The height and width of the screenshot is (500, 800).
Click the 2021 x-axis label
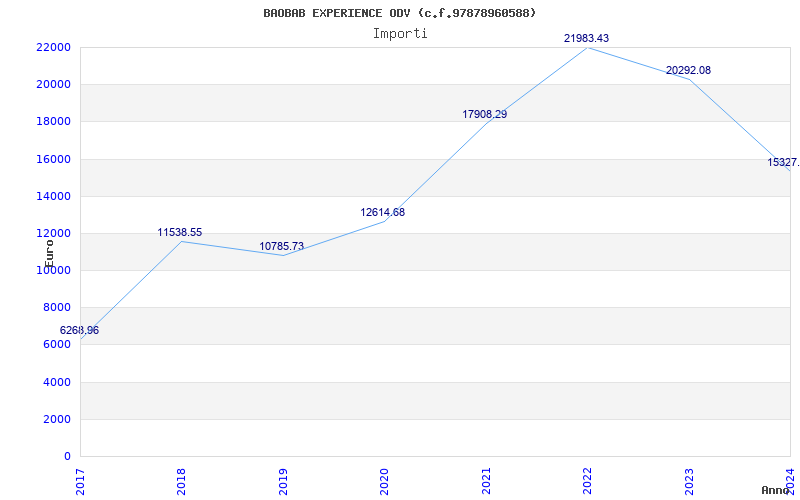click(486, 482)
